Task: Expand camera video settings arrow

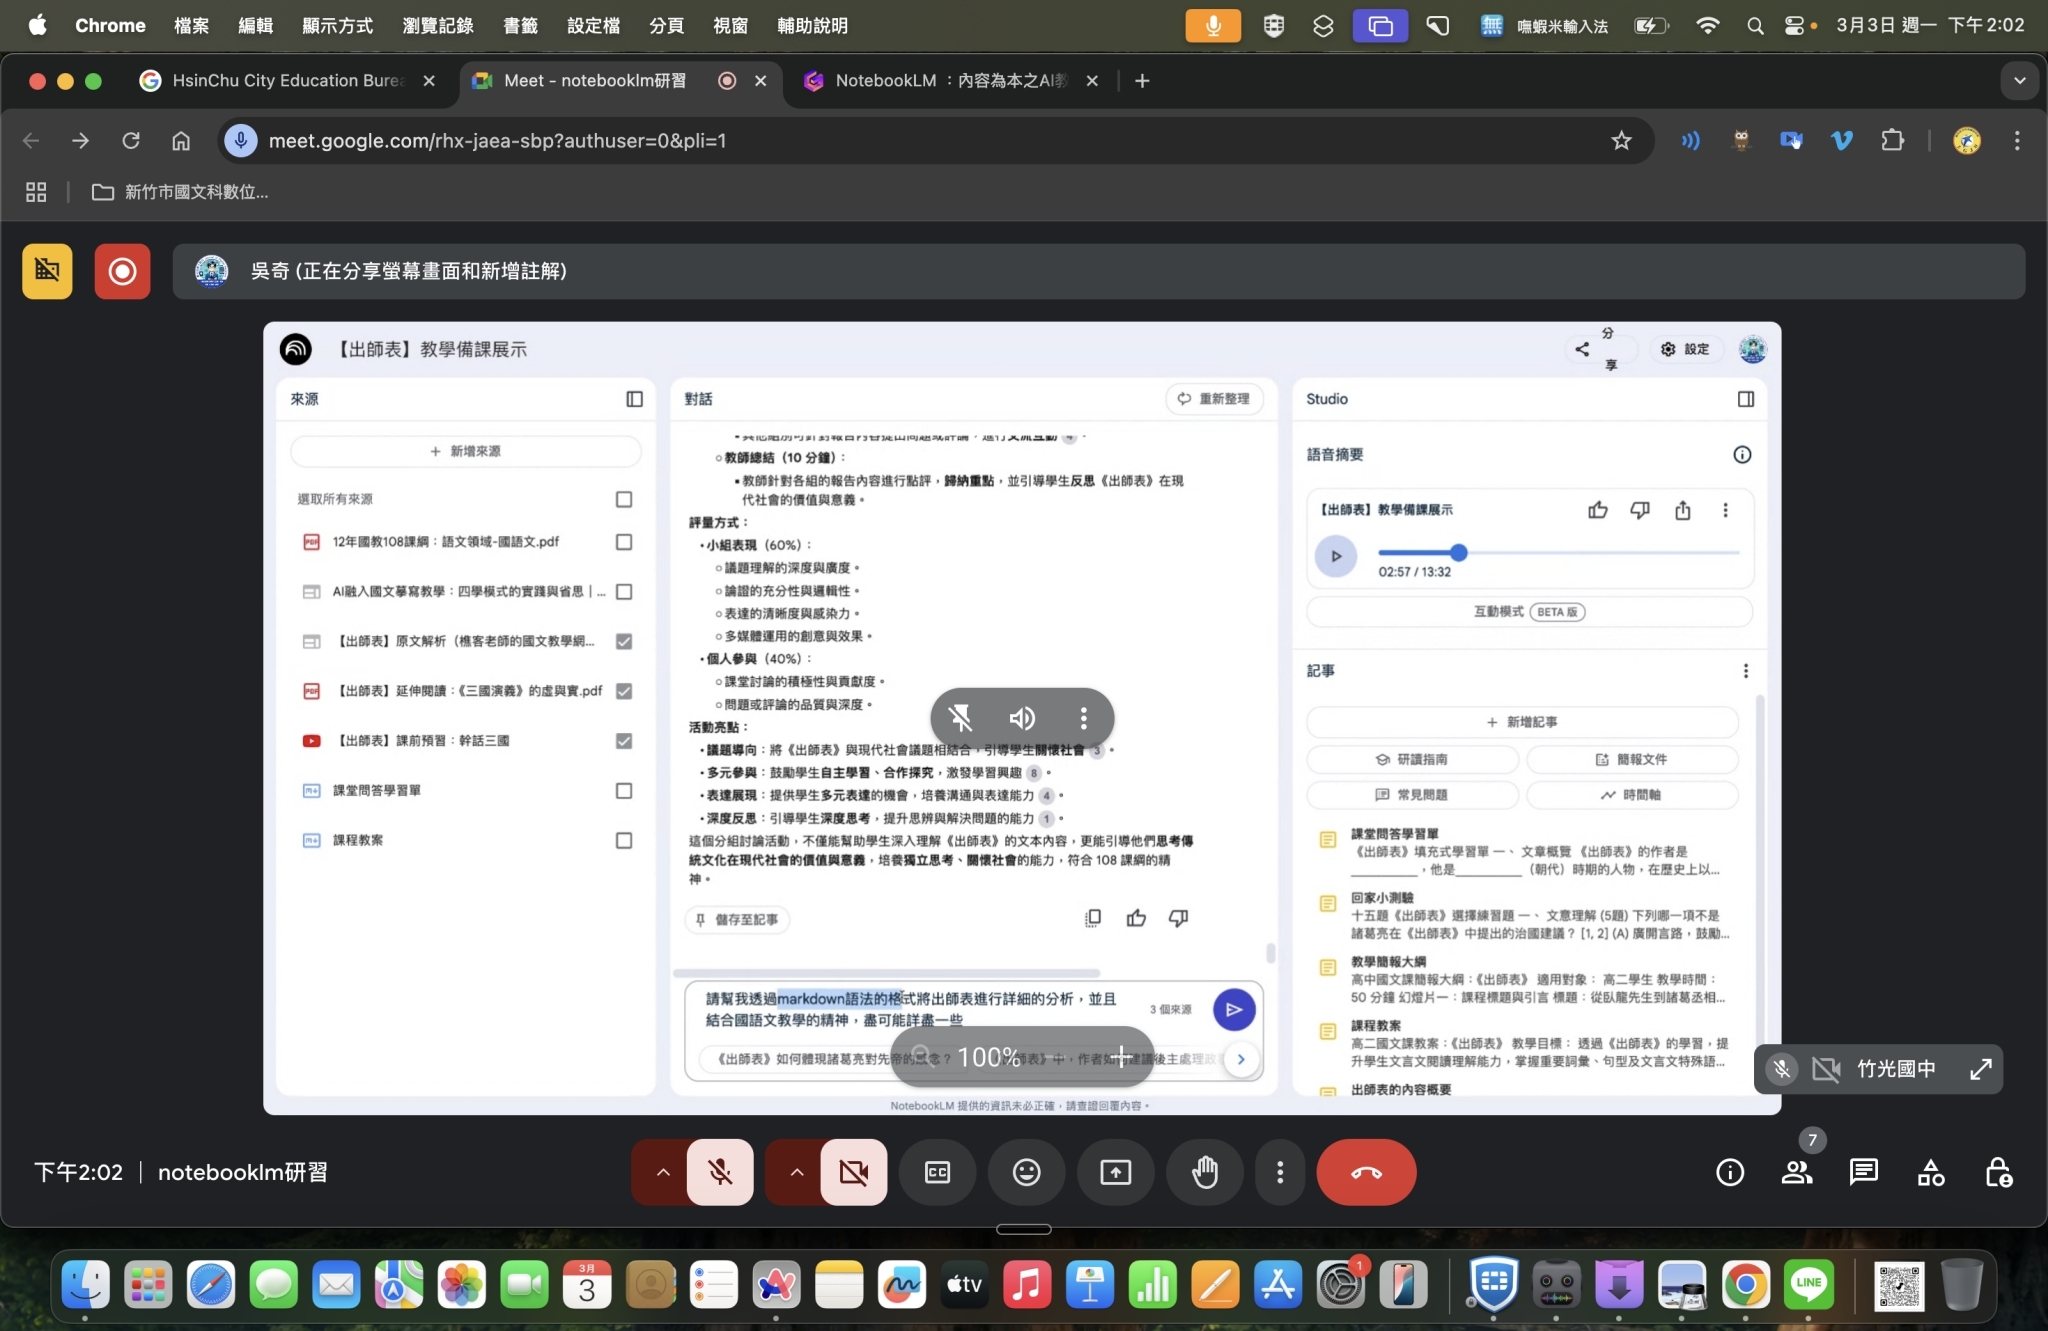Action: [796, 1172]
